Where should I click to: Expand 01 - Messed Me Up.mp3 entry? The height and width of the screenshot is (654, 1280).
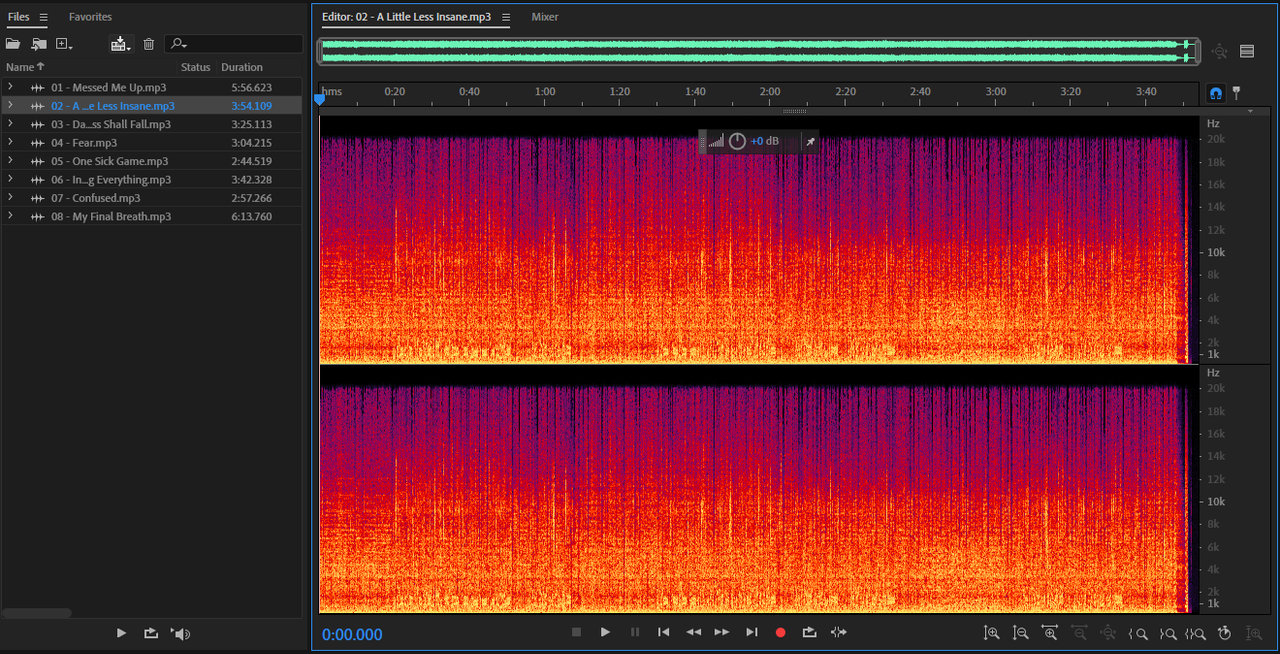tap(10, 87)
